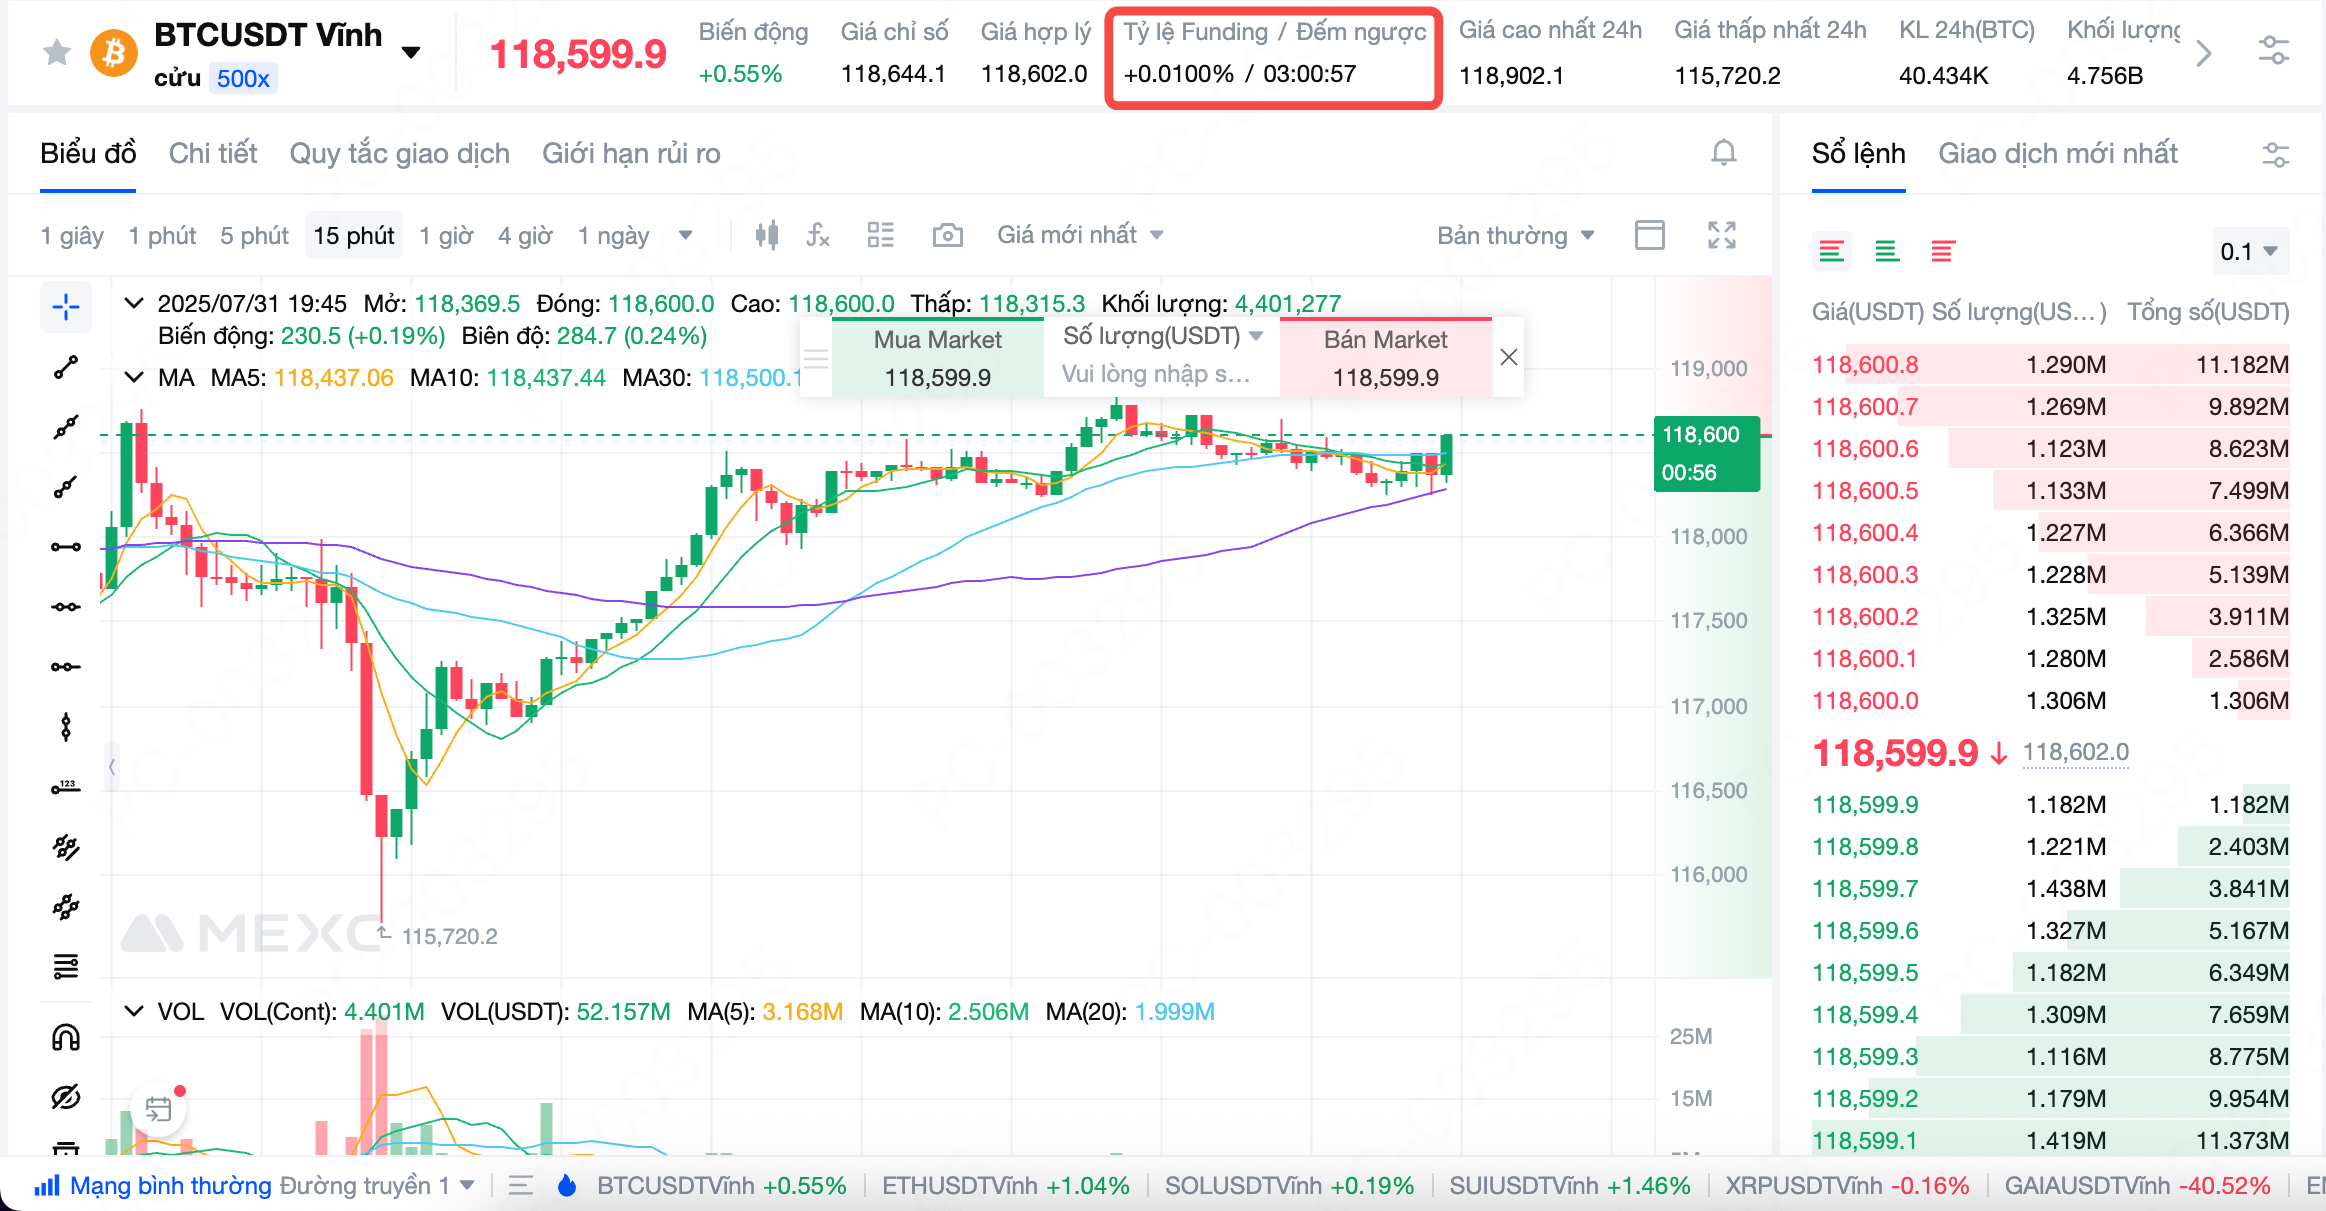Show more ticker stats with right chevron
This screenshot has width=2326, height=1211.
2204,53
